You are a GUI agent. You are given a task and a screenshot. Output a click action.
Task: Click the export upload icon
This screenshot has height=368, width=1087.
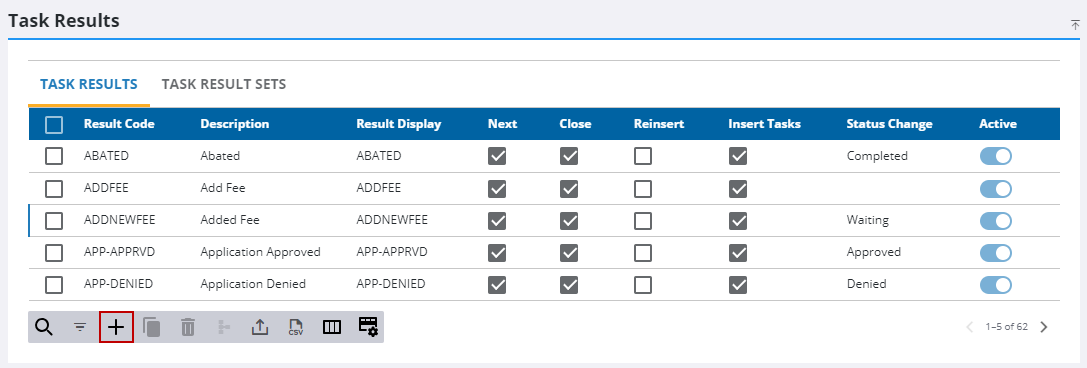click(x=259, y=327)
